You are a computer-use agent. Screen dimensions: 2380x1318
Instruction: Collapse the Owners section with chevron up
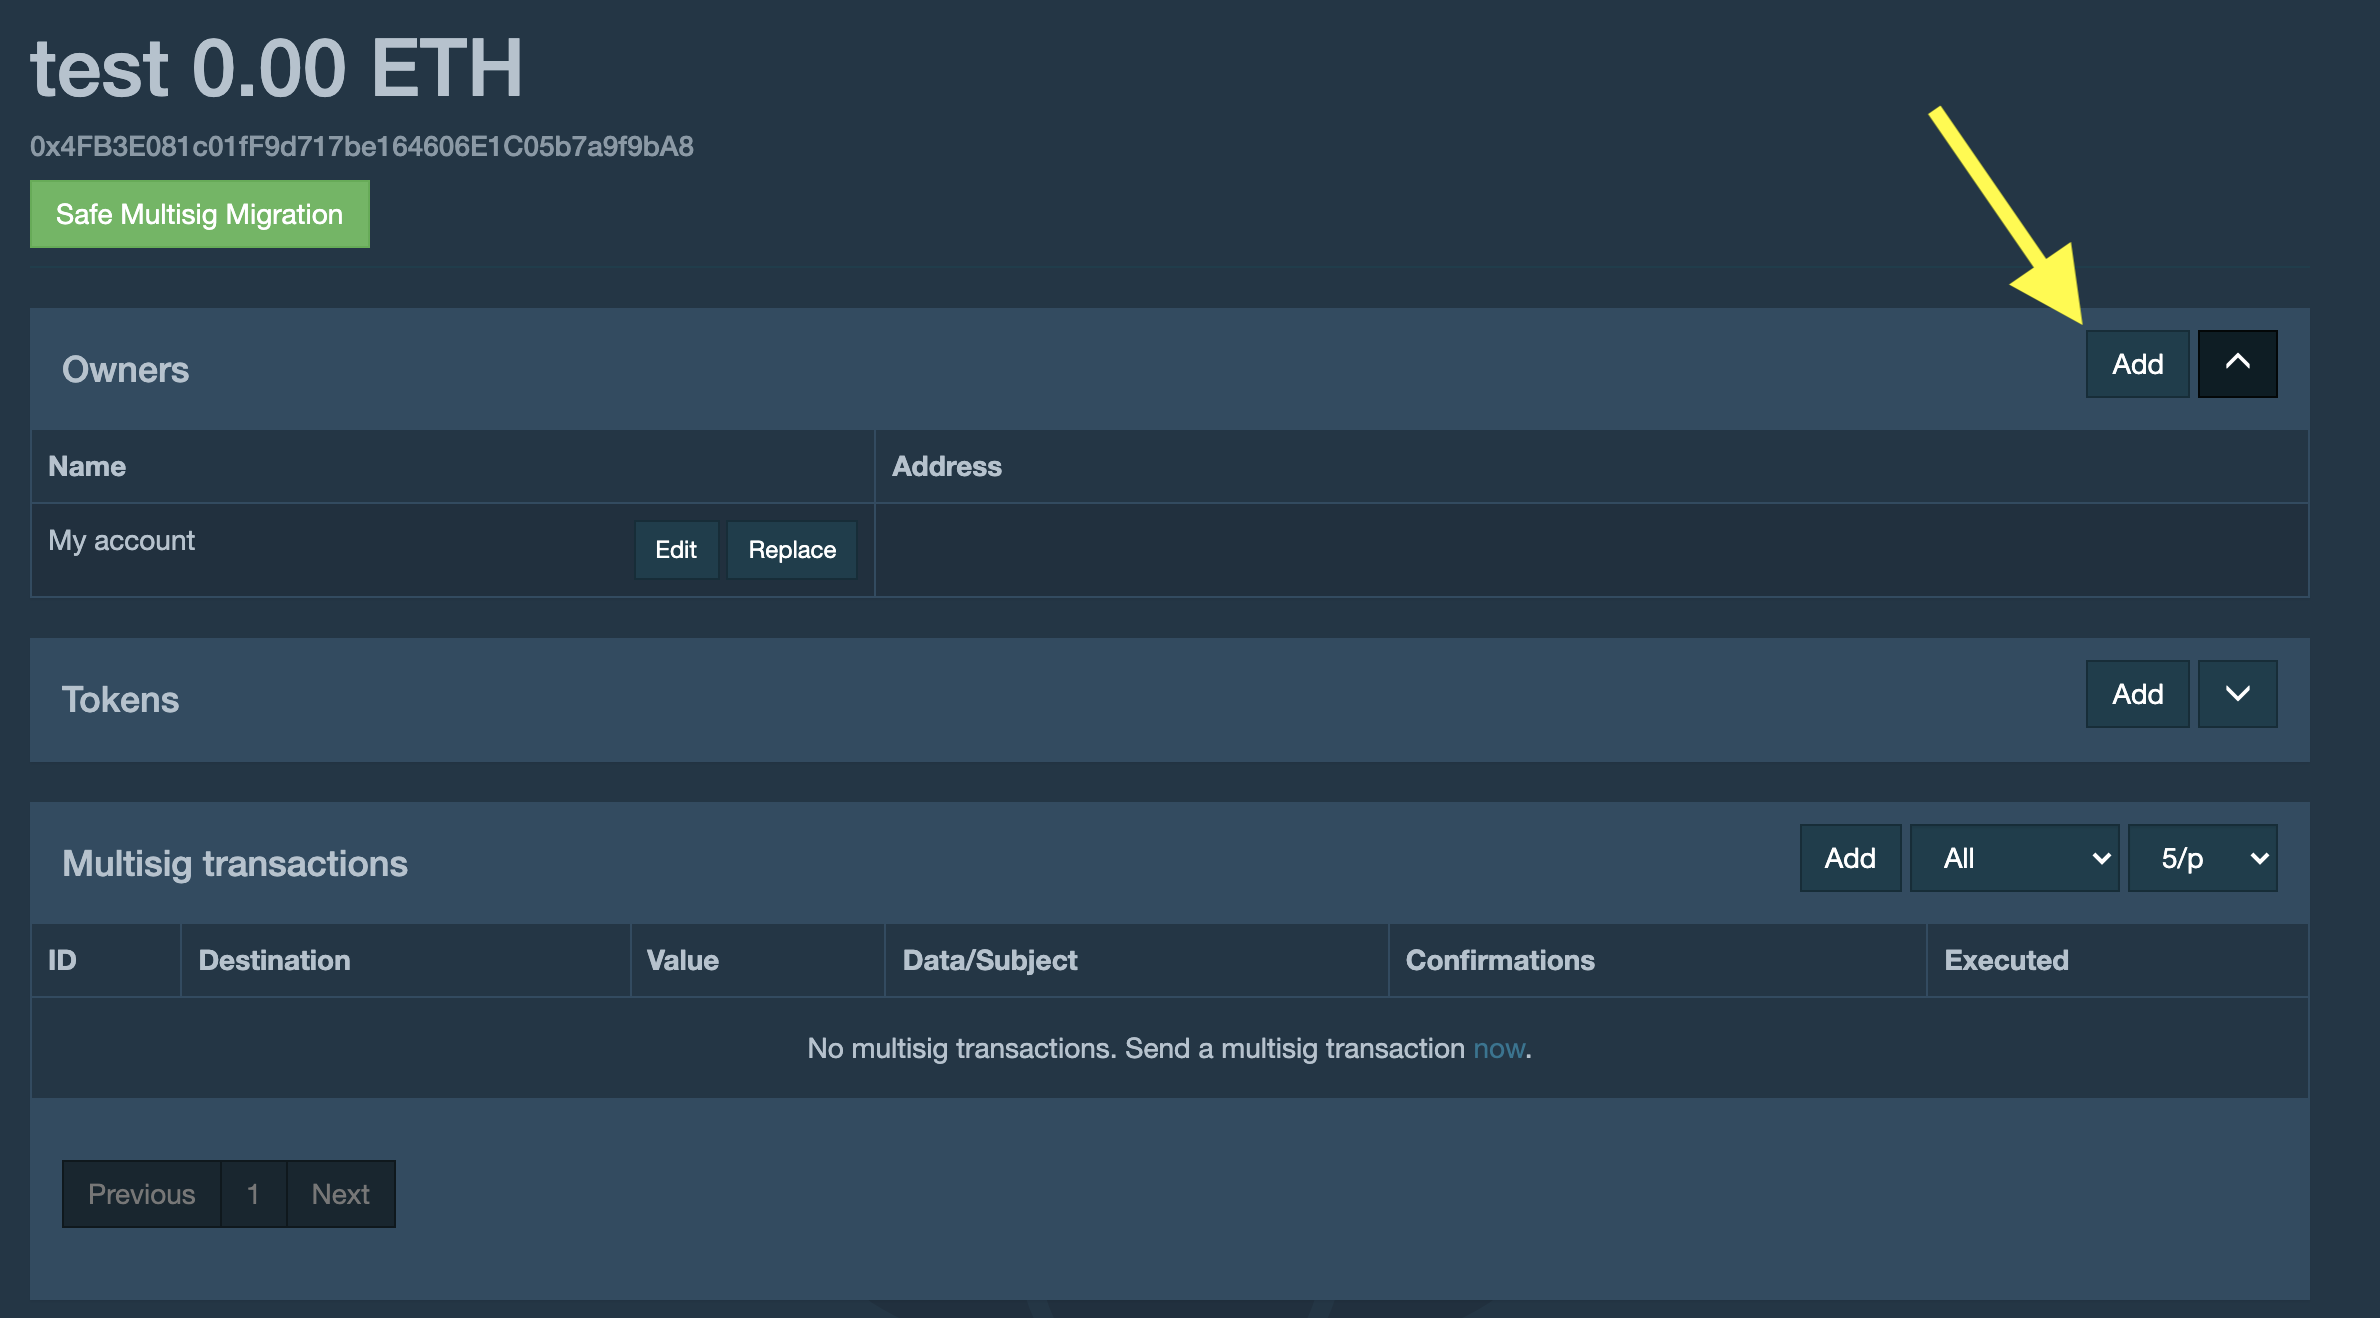pyautogui.click(x=2237, y=364)
